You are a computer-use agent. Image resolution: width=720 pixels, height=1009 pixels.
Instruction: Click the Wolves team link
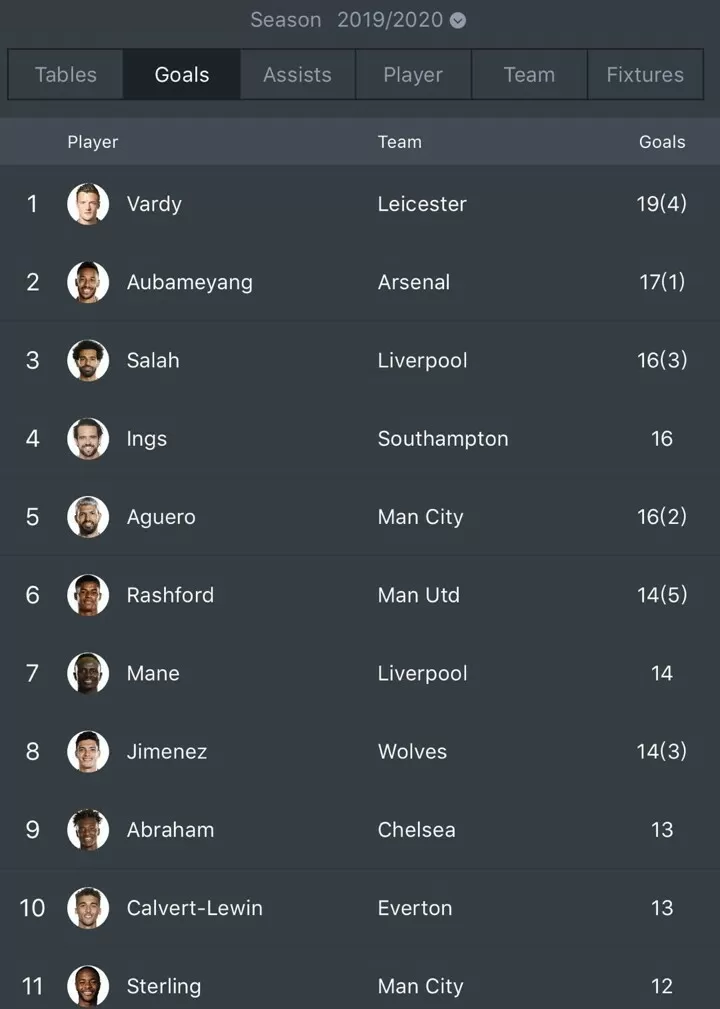coord(412,751)
